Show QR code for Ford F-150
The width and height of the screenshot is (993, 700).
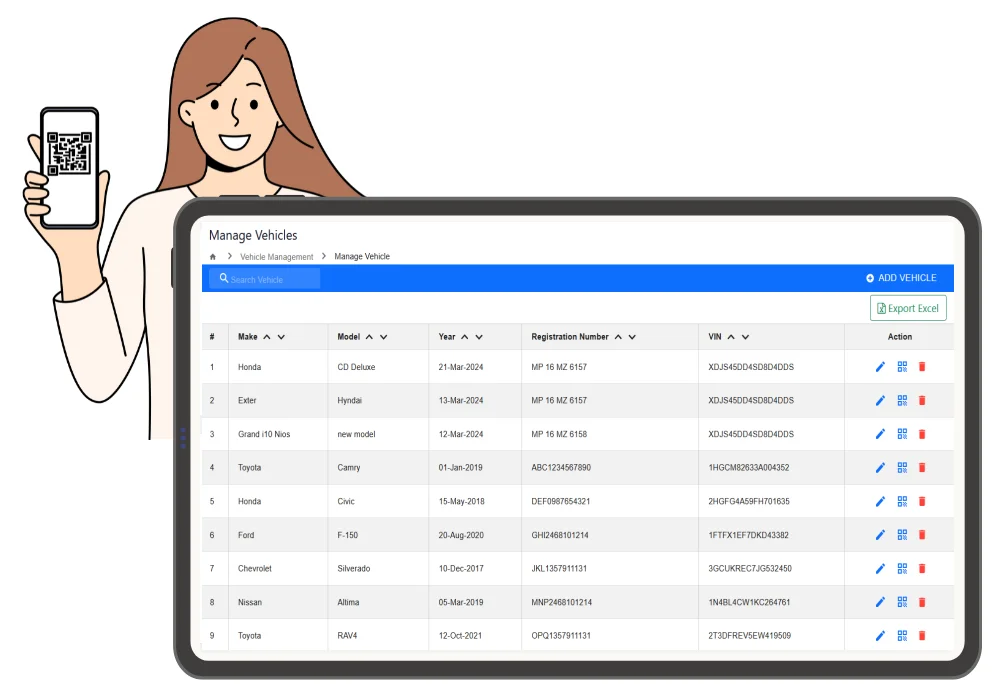(902, 535)
